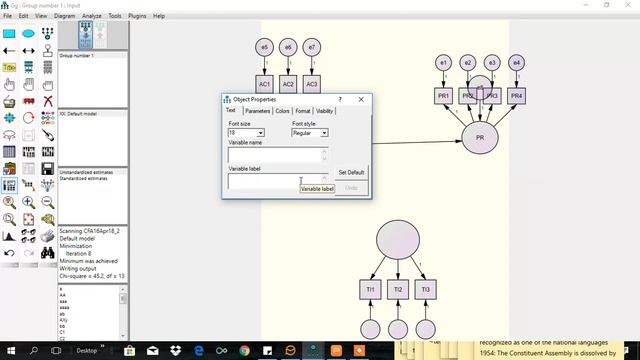Image resolution: width=640 pixels, height=360 pixels.
Task: Switch to the Parameters tab in Object Properties
Action: 258,111
